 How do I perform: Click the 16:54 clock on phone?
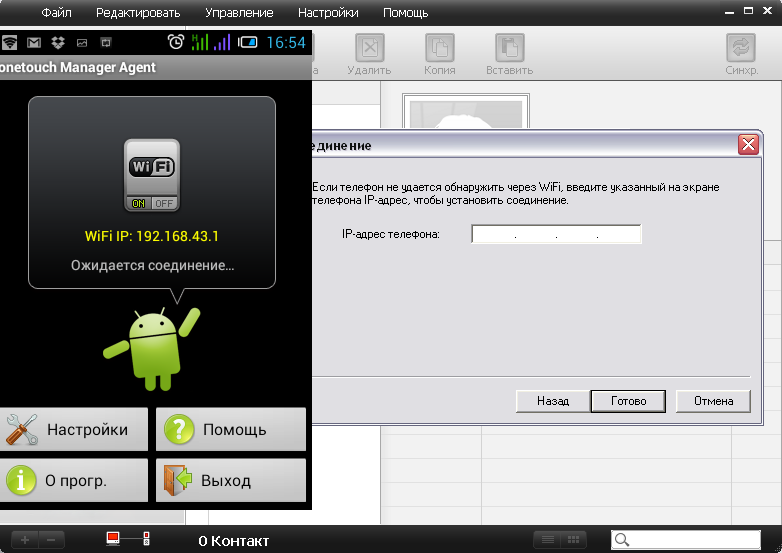pos(286,42)
